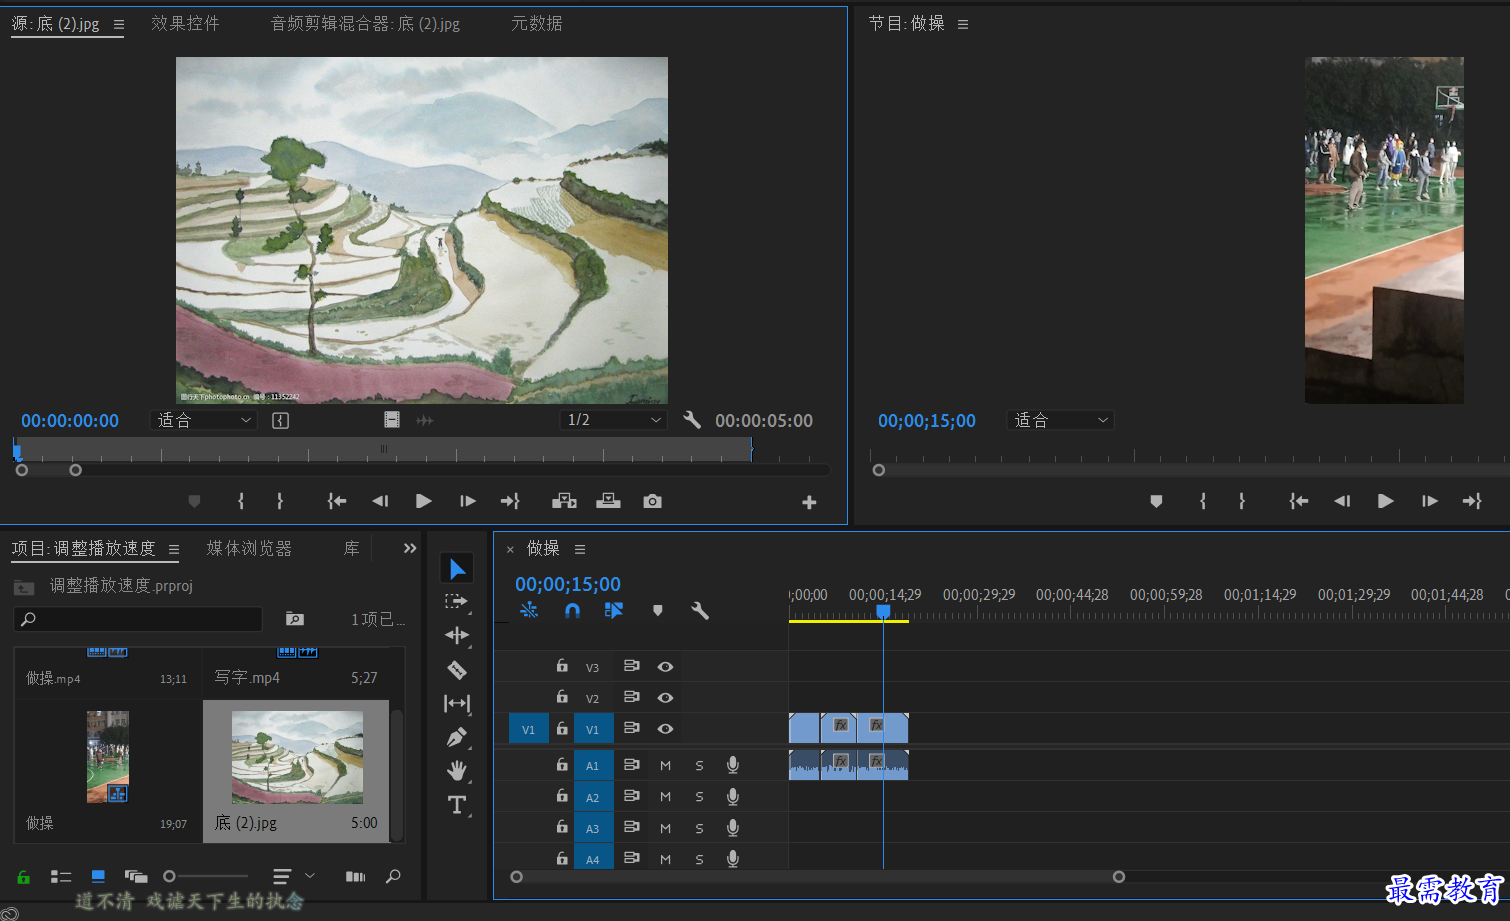The width and height of the screenshot is (1510, 921).
Task: Click timeline playhead at 00;00;15;00
Action: (883, 611)
